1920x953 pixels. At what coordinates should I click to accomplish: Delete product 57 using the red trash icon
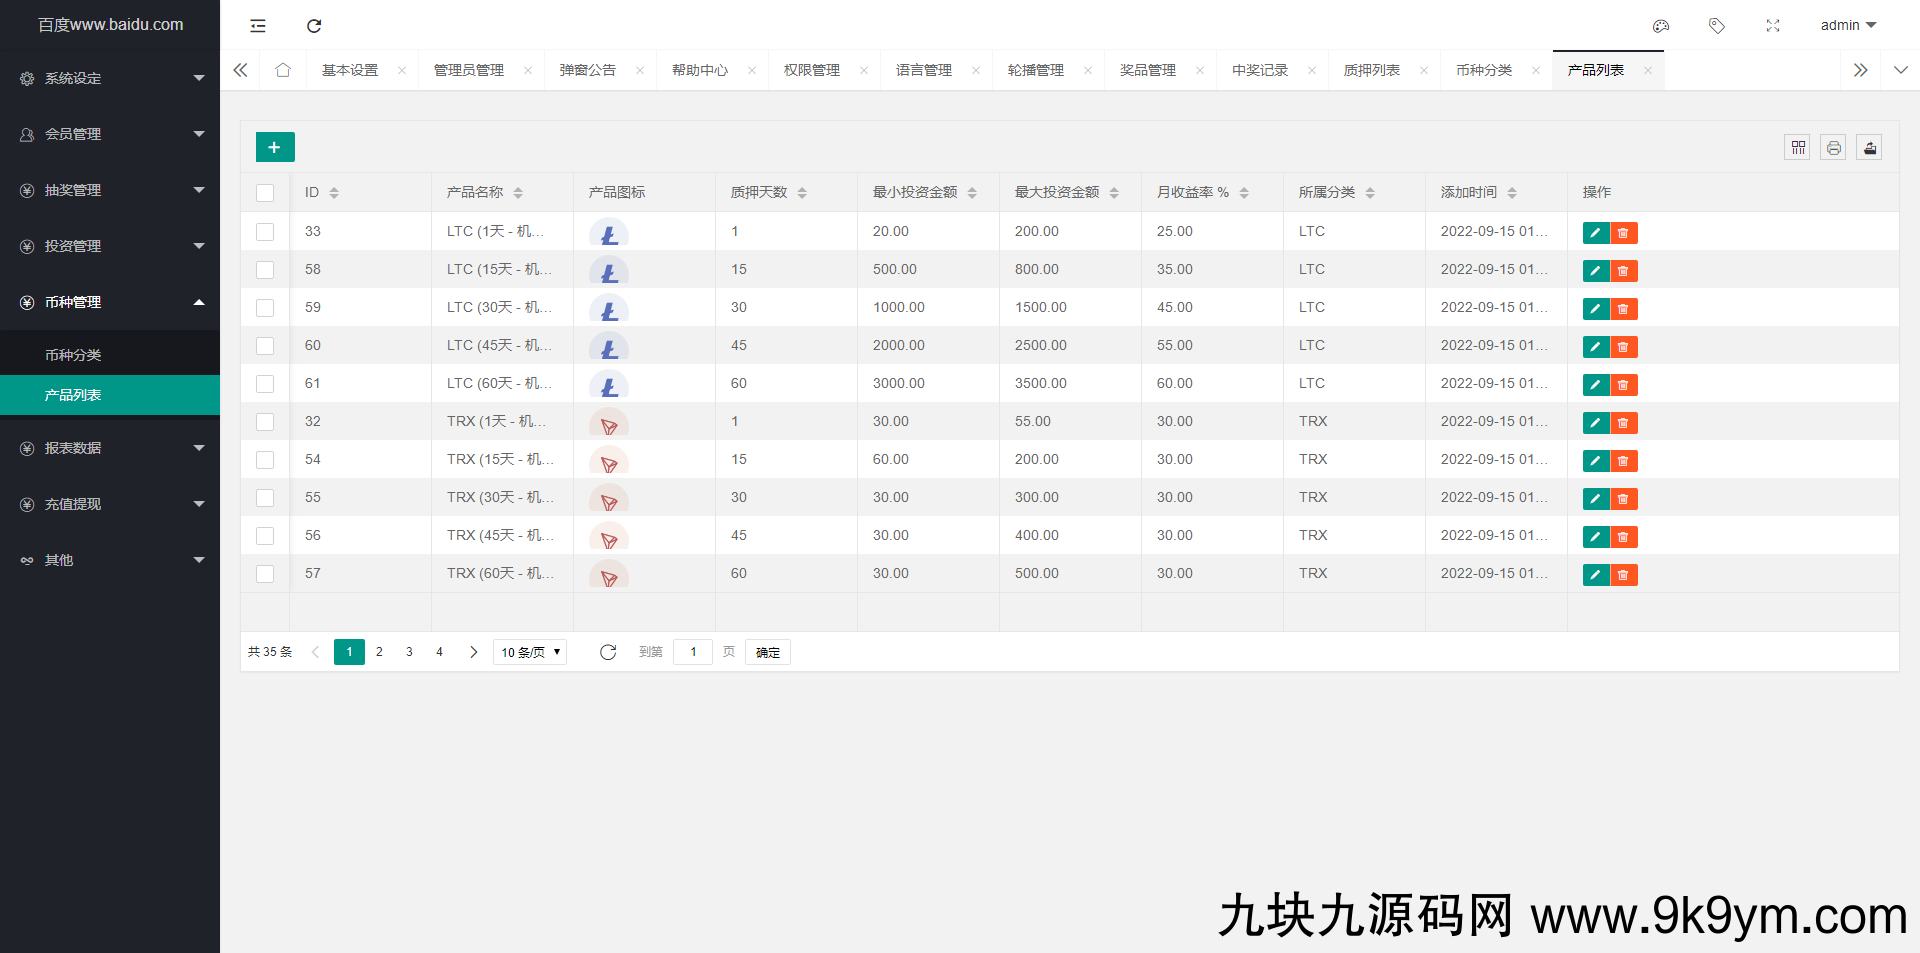pos(1623,575)
